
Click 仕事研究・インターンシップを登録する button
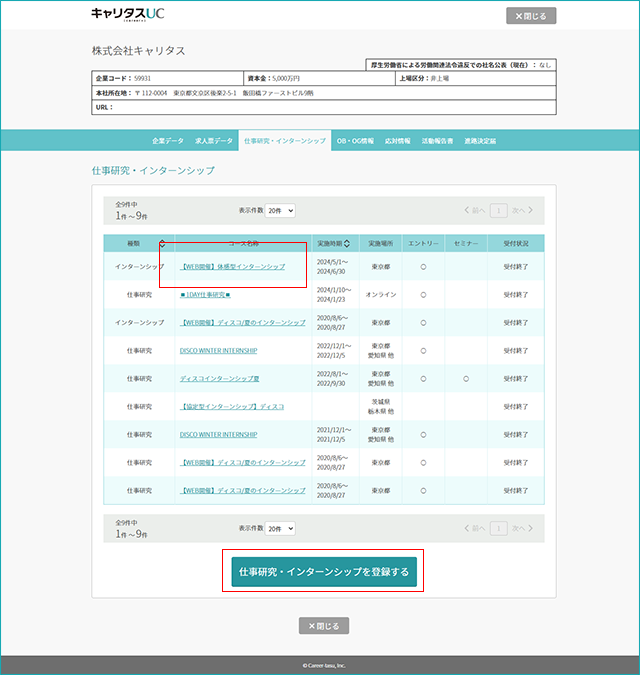coord(324,572)
